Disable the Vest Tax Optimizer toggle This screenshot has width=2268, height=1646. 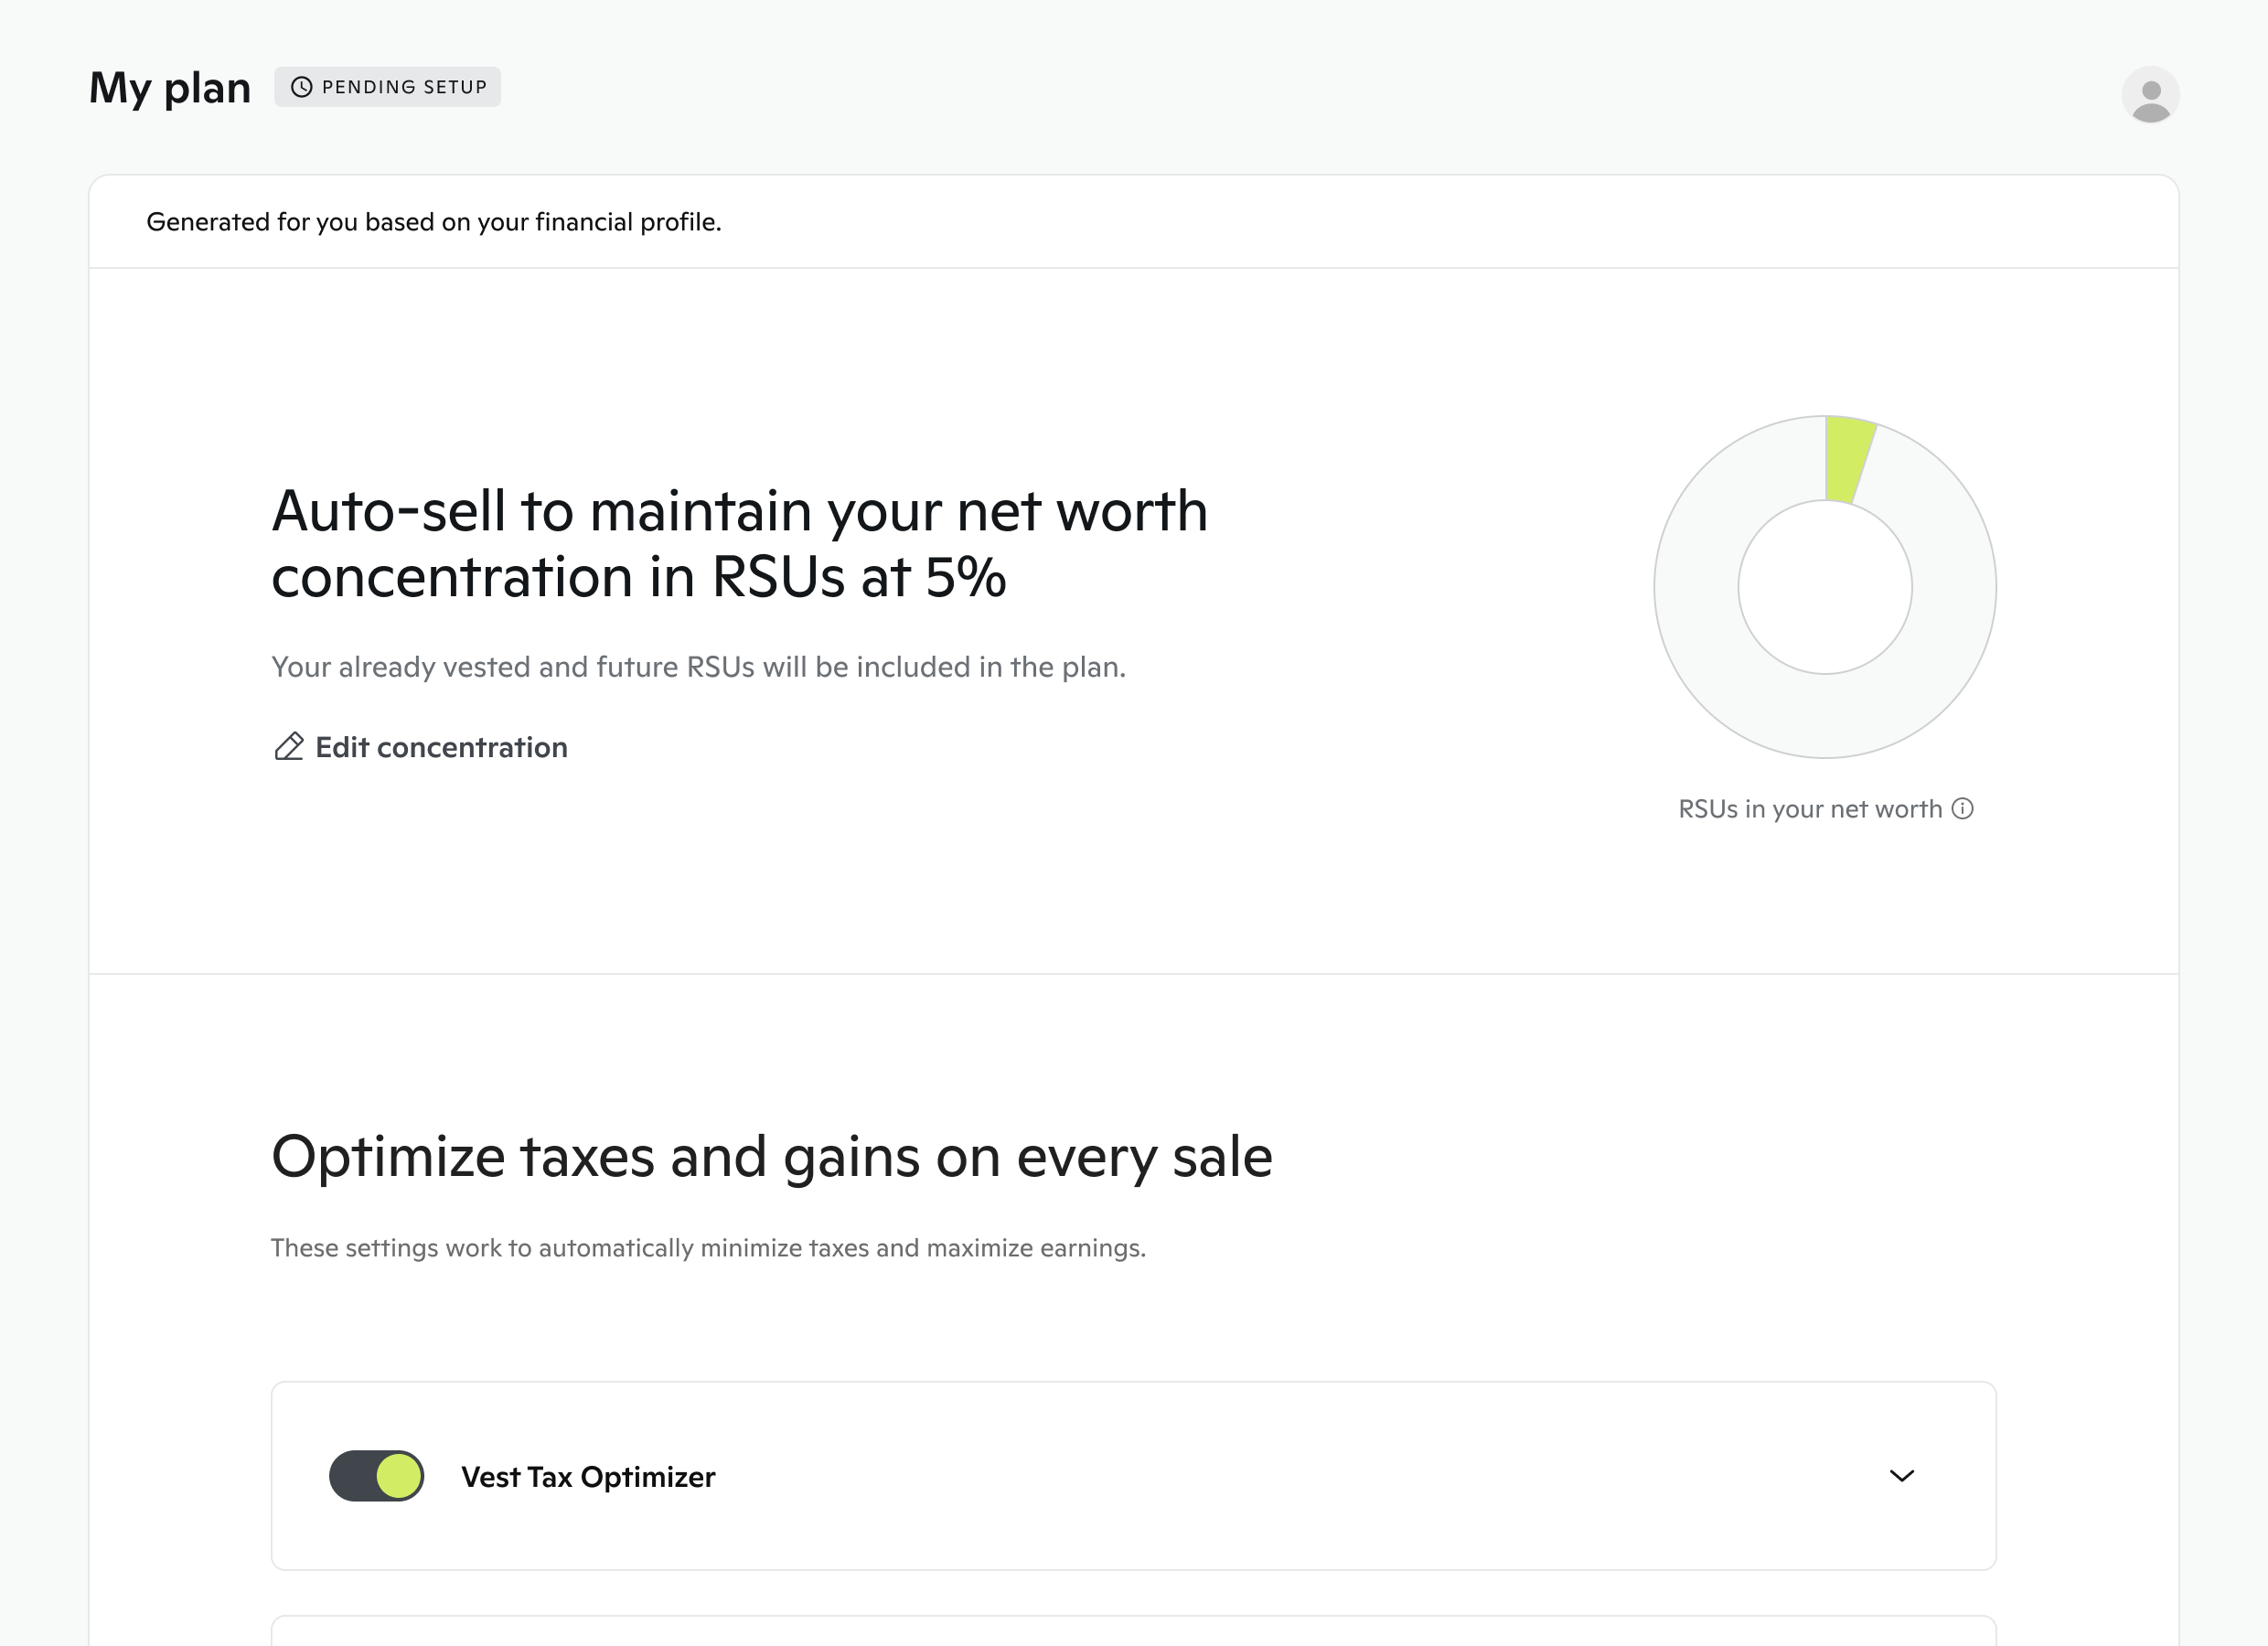377,1476
